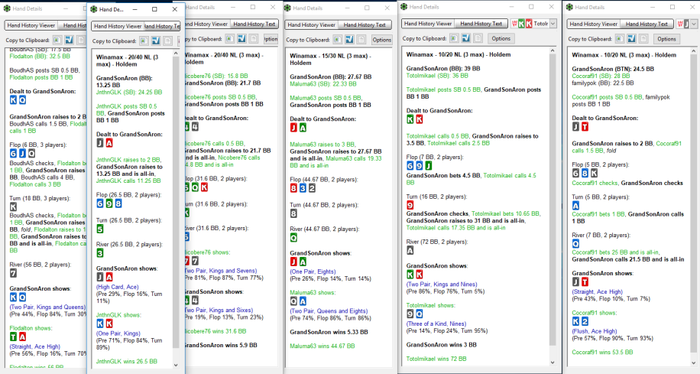
Task: Click Options button in Cocoraf91 window
Action: click(x=666, y=39)
